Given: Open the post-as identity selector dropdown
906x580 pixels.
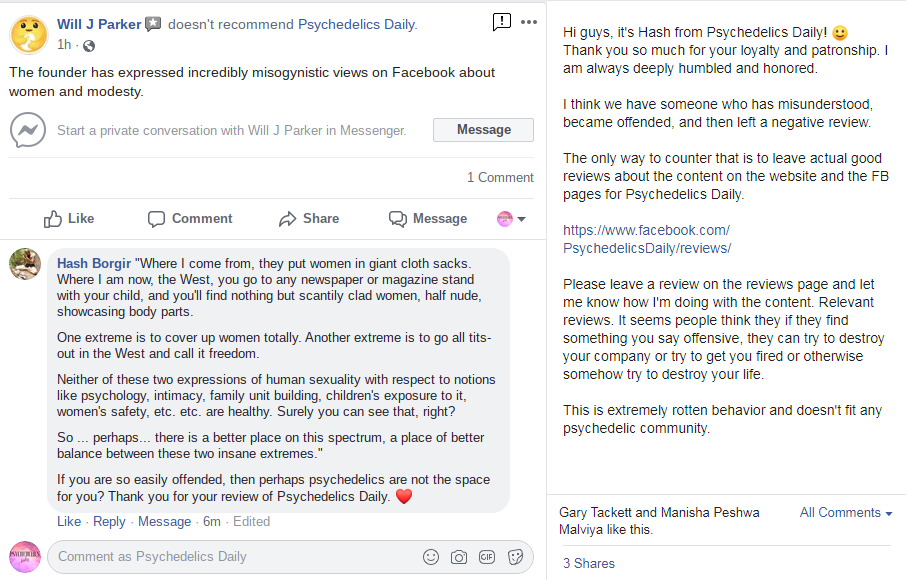Looking at the screenshot, I should point(511,219).
